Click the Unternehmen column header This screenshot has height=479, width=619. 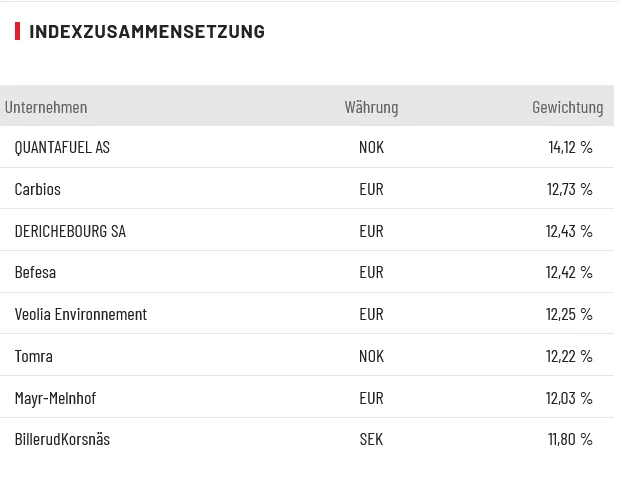tap(46, 106)
